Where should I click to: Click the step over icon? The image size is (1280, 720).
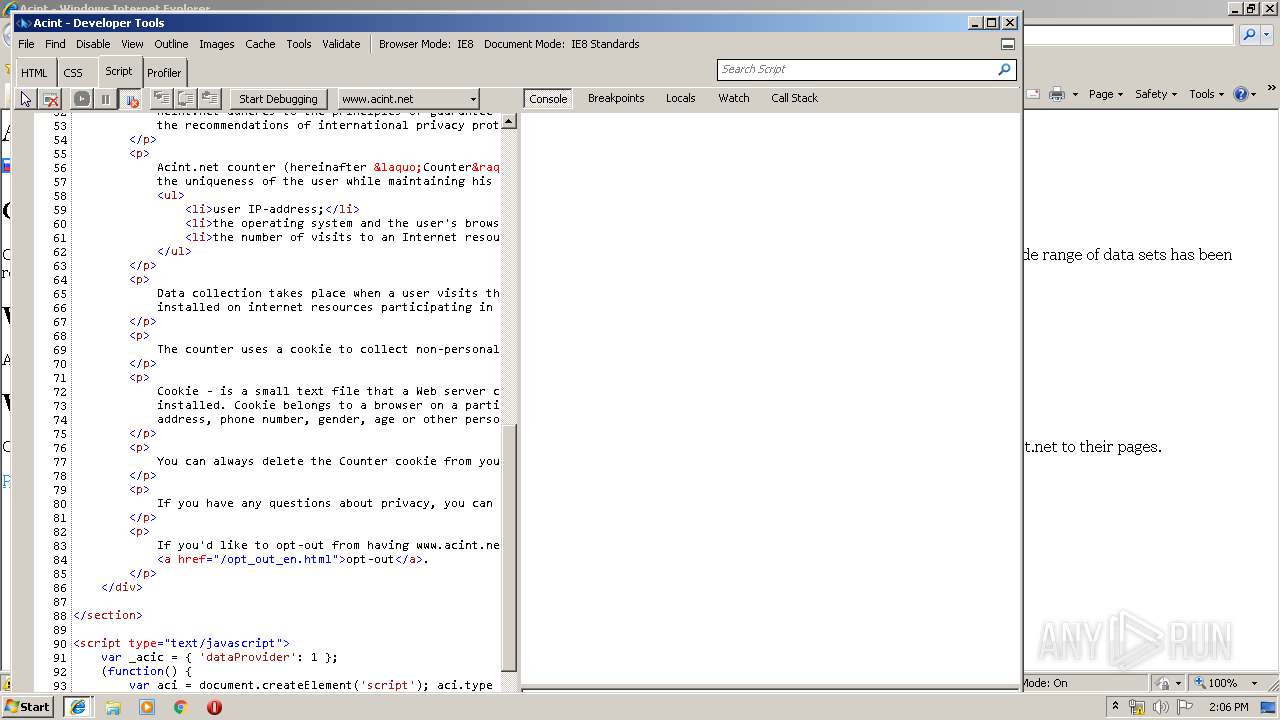(186, 98)
